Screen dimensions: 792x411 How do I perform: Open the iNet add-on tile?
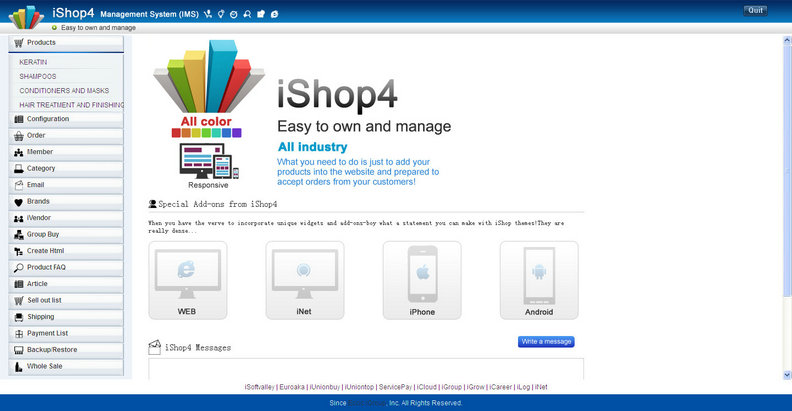pos(304,280)
